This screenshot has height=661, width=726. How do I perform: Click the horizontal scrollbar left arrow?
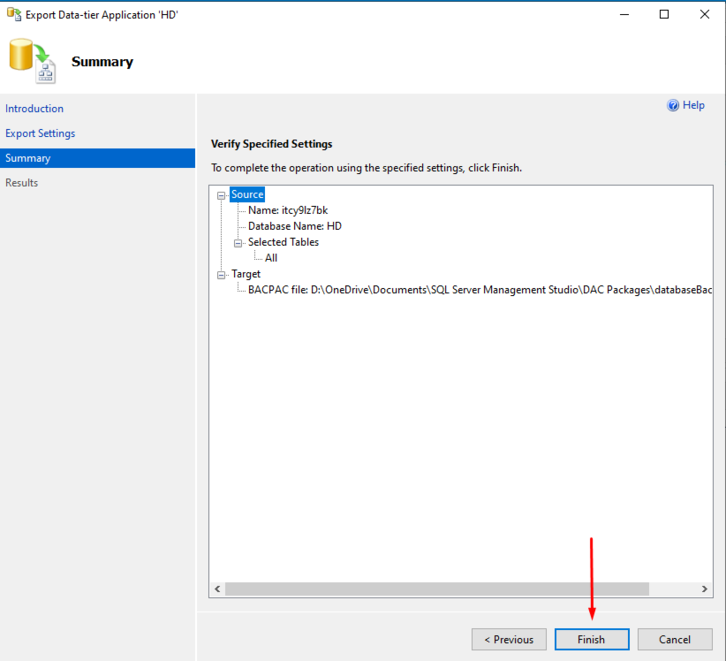click(217, 589)
